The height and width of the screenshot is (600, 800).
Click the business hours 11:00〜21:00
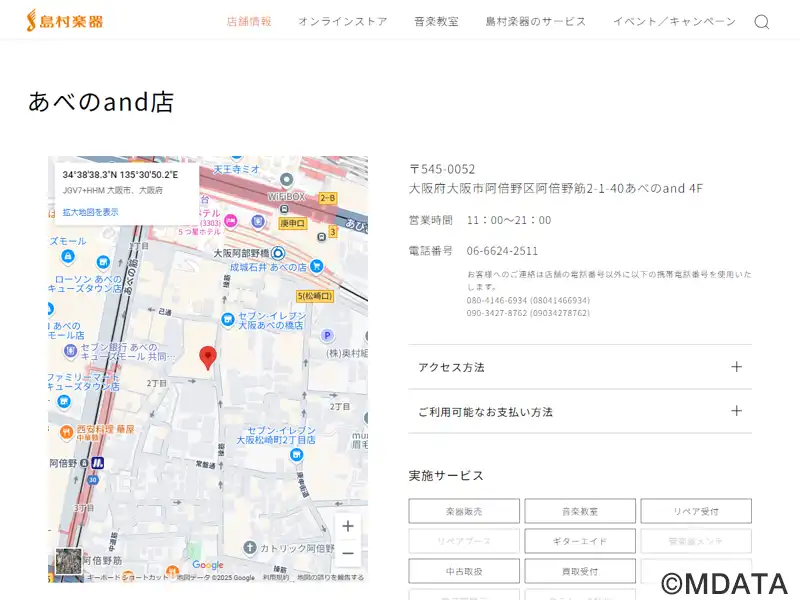click(x=509, y=220)
